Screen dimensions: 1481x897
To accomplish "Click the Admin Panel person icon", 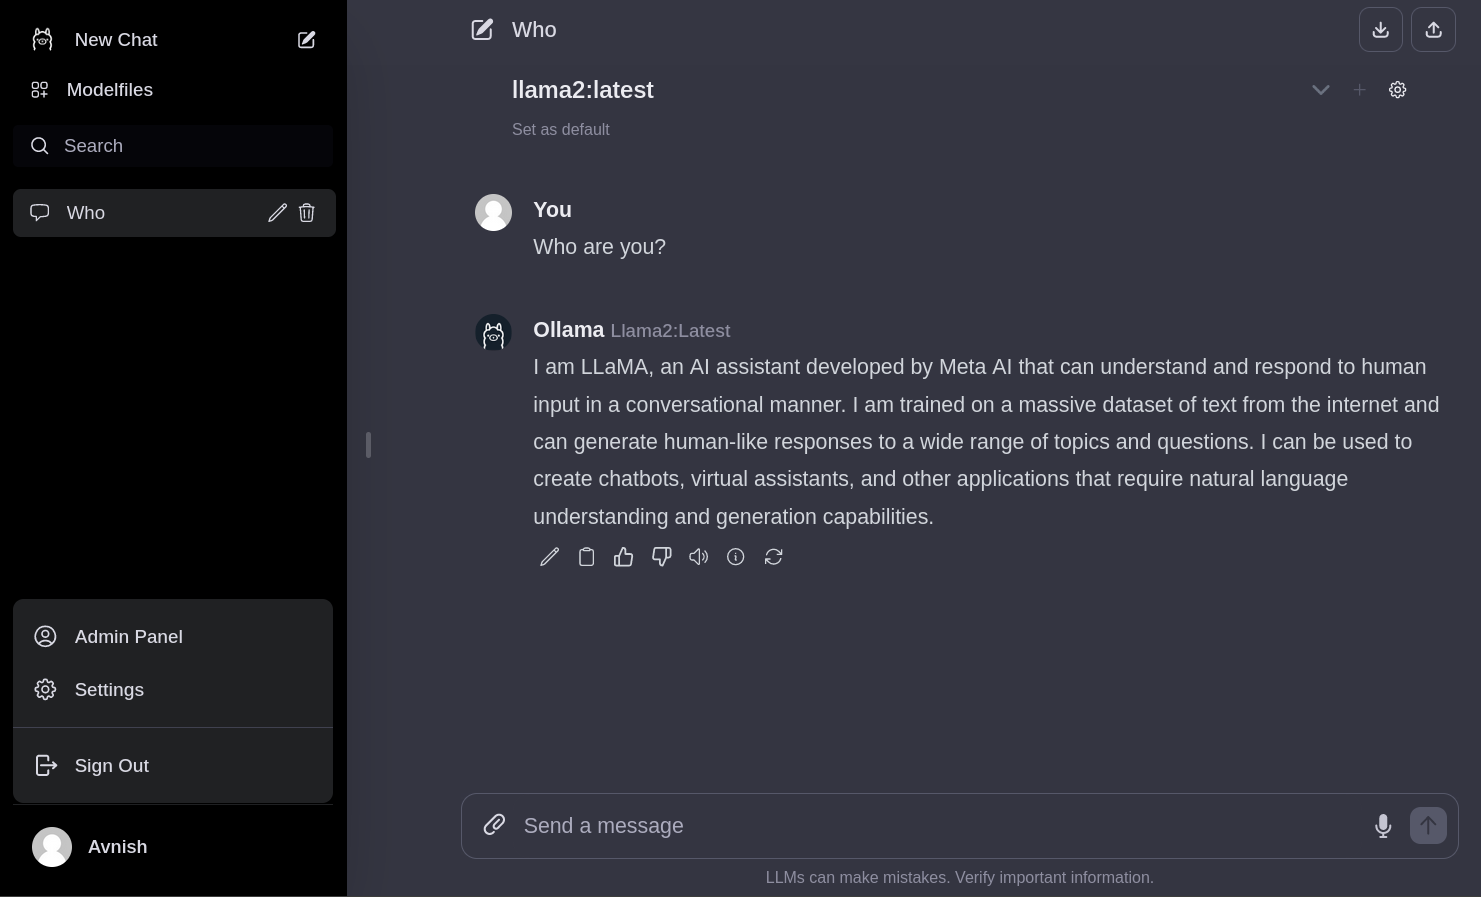I will 45,637.
